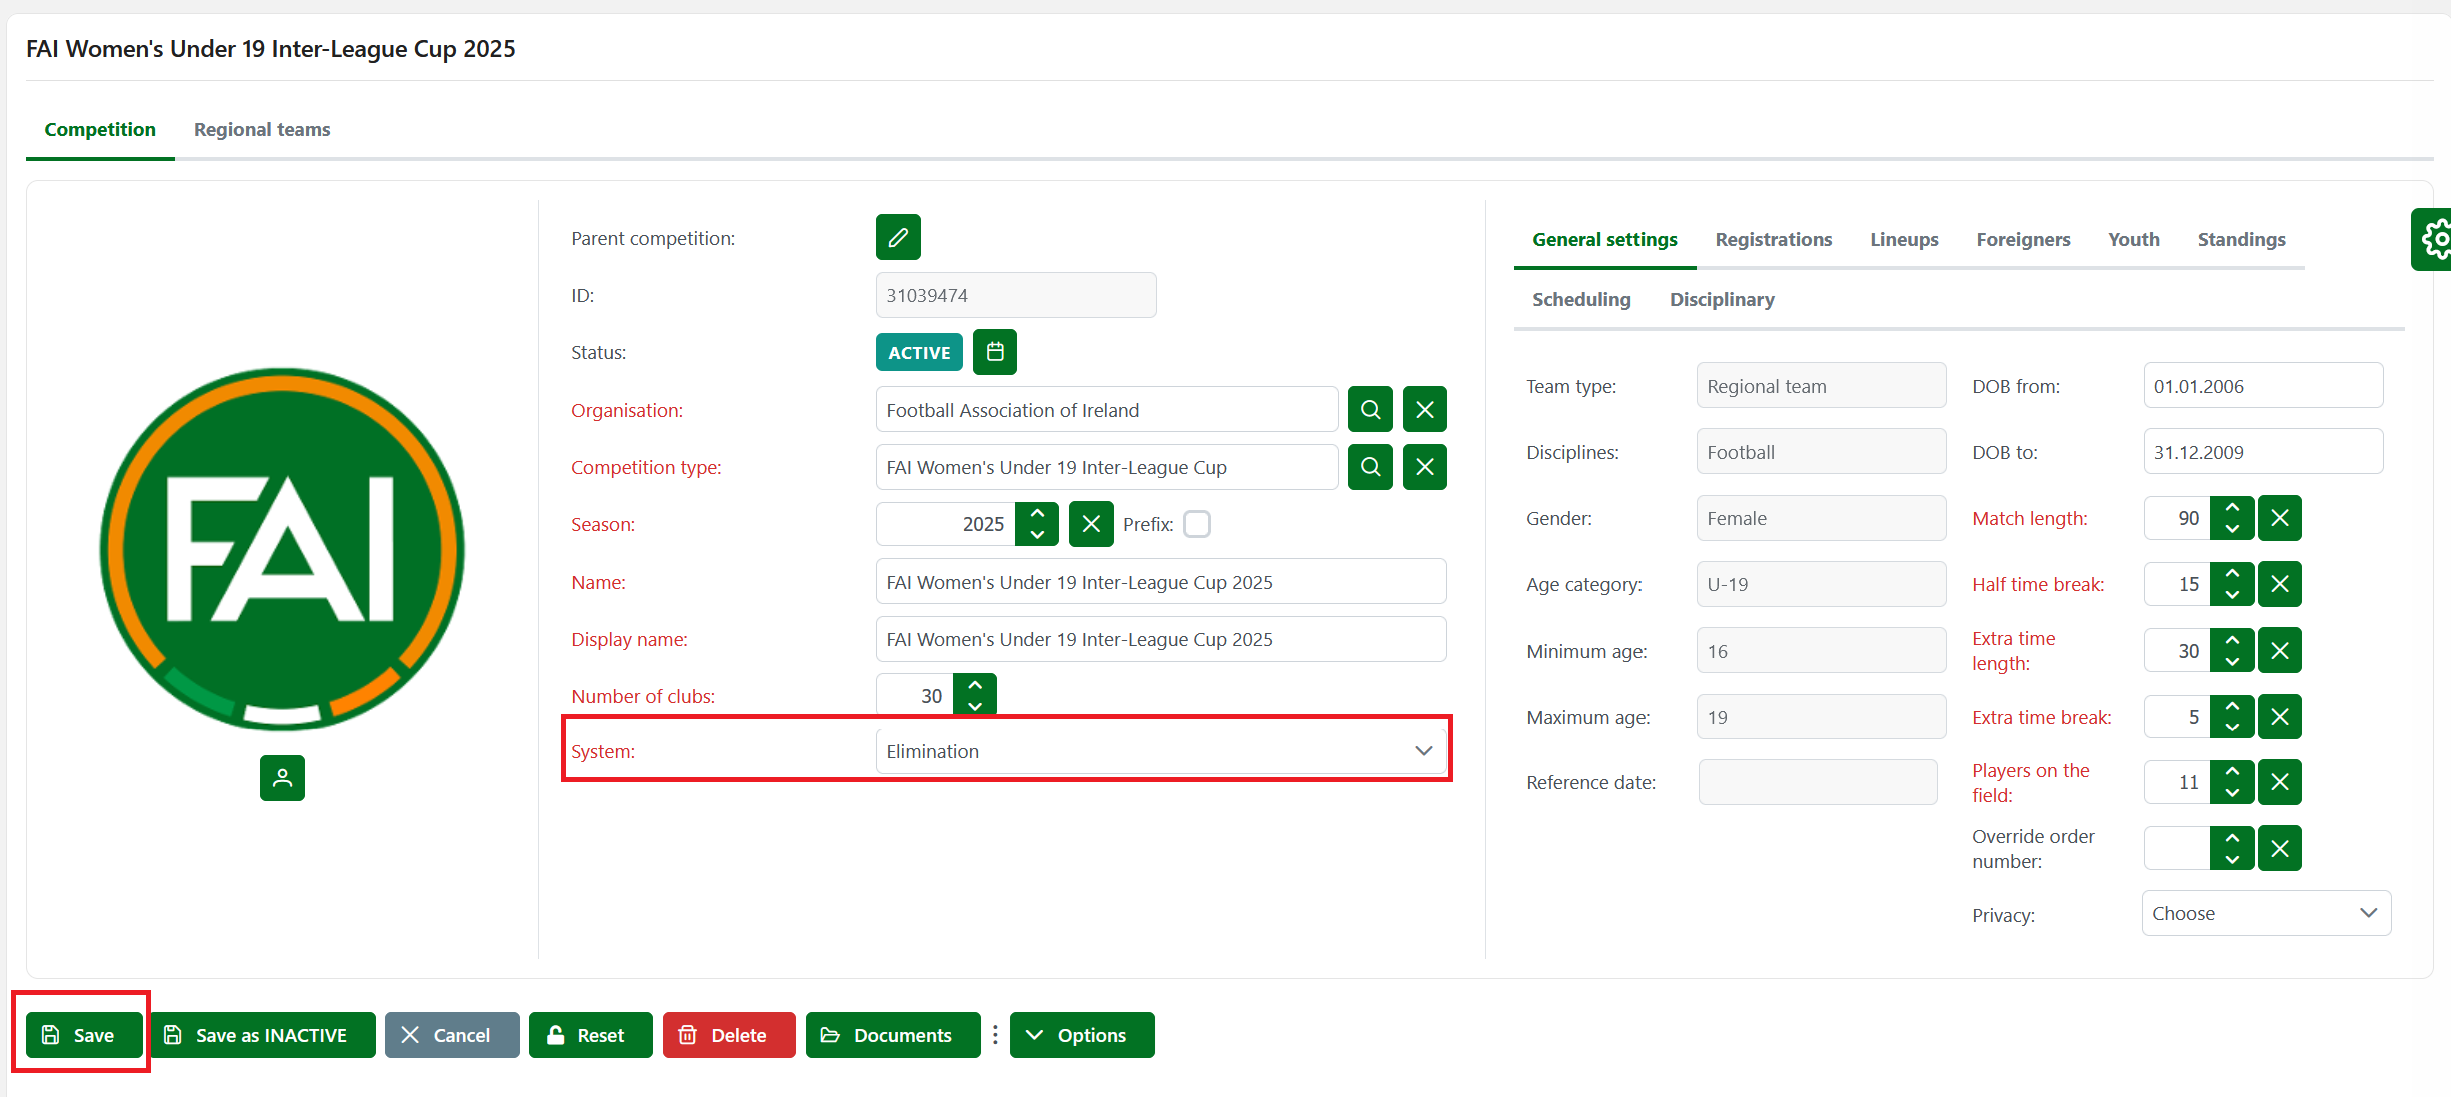Clear the Competition type field with the X
The image size is (2451, 1097).
[1424, 467]
